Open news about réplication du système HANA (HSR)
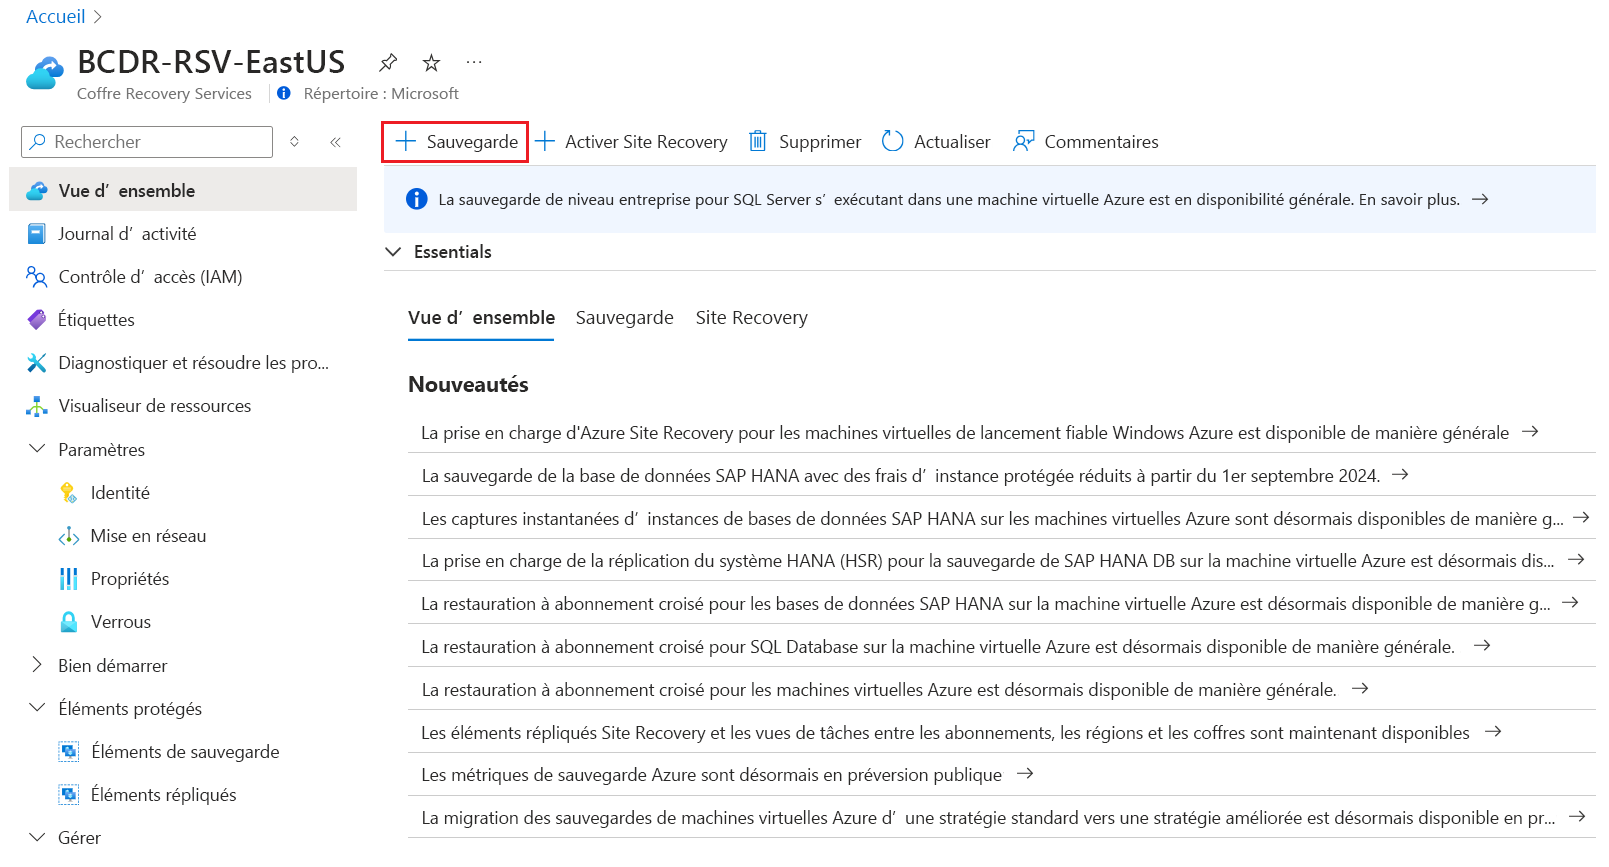Viewport: 1609px width, 867px height. coord(1002,560)
